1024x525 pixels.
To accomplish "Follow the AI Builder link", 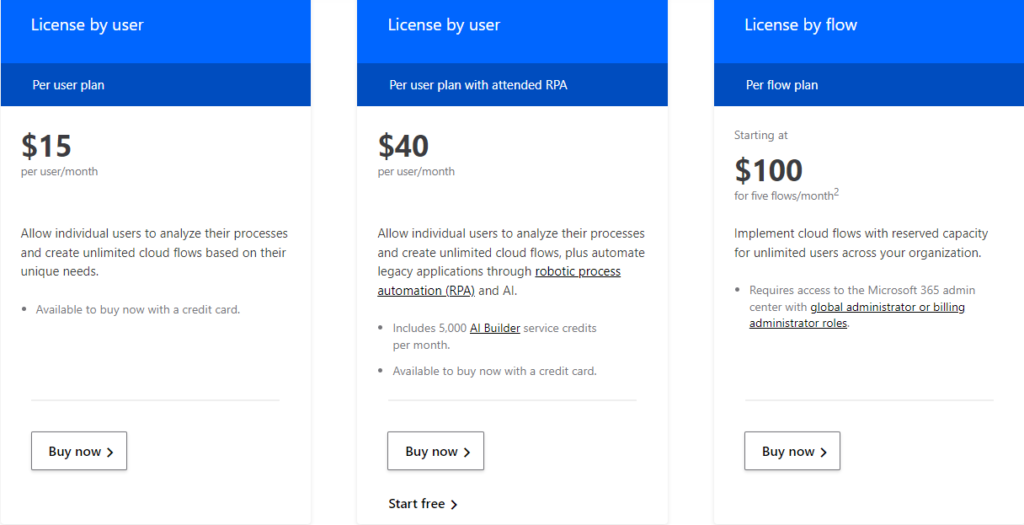I will pos(495,328).
